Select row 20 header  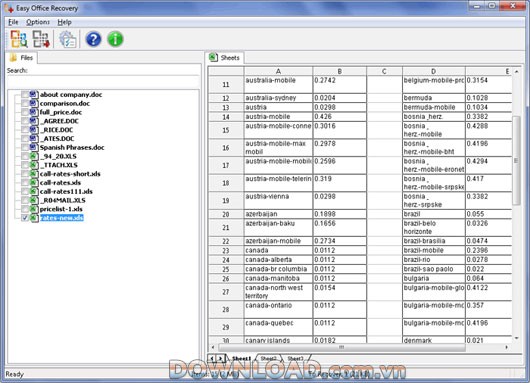click(226, 214)
